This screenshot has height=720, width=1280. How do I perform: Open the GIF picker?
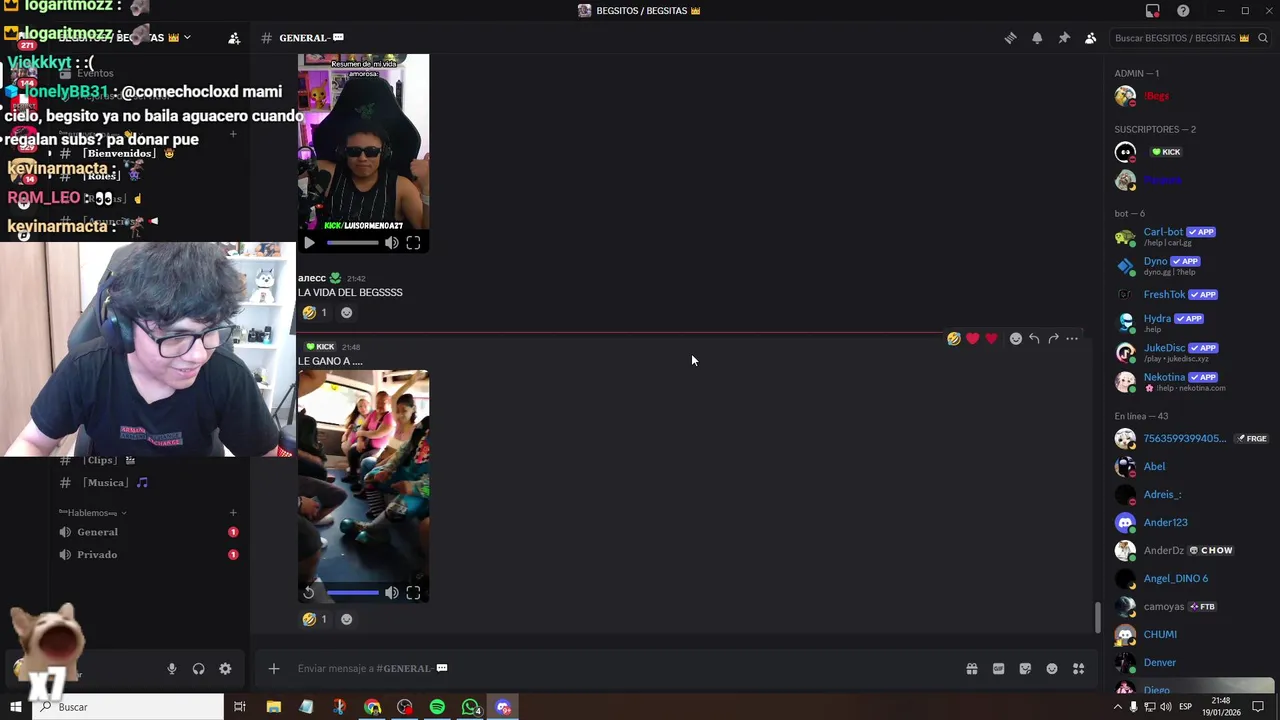click(998, 669)
